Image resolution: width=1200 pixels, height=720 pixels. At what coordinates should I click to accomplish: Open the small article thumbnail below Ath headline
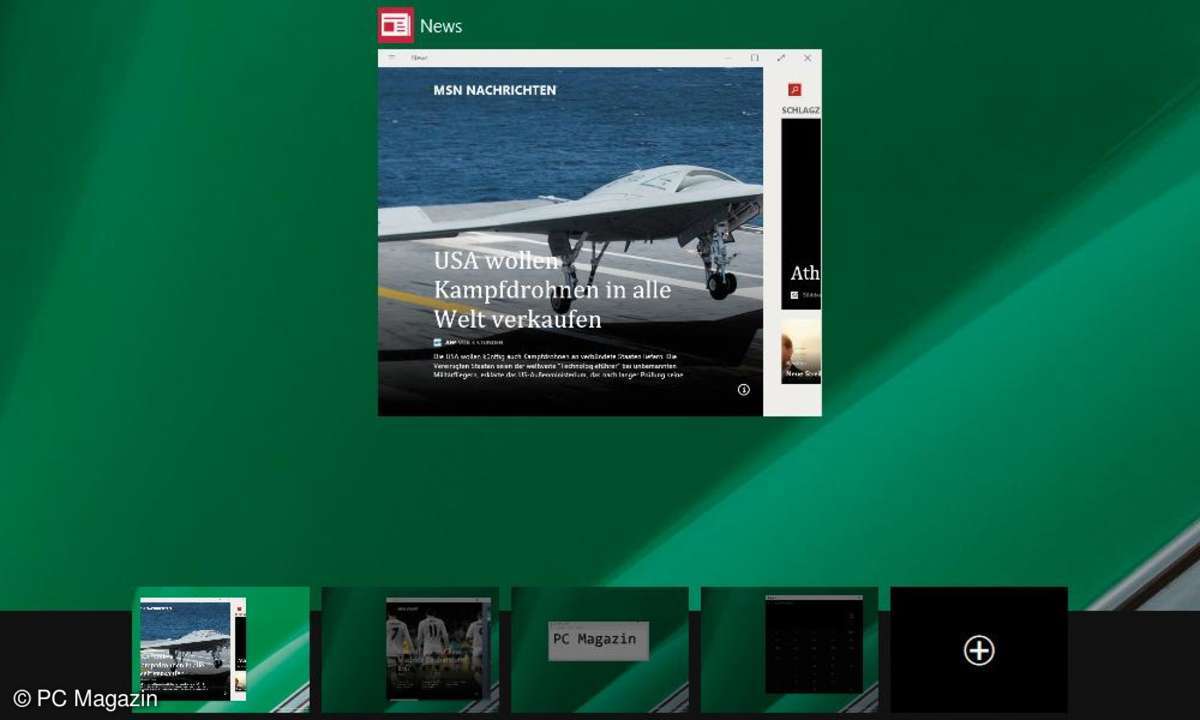tap(801, 350)
